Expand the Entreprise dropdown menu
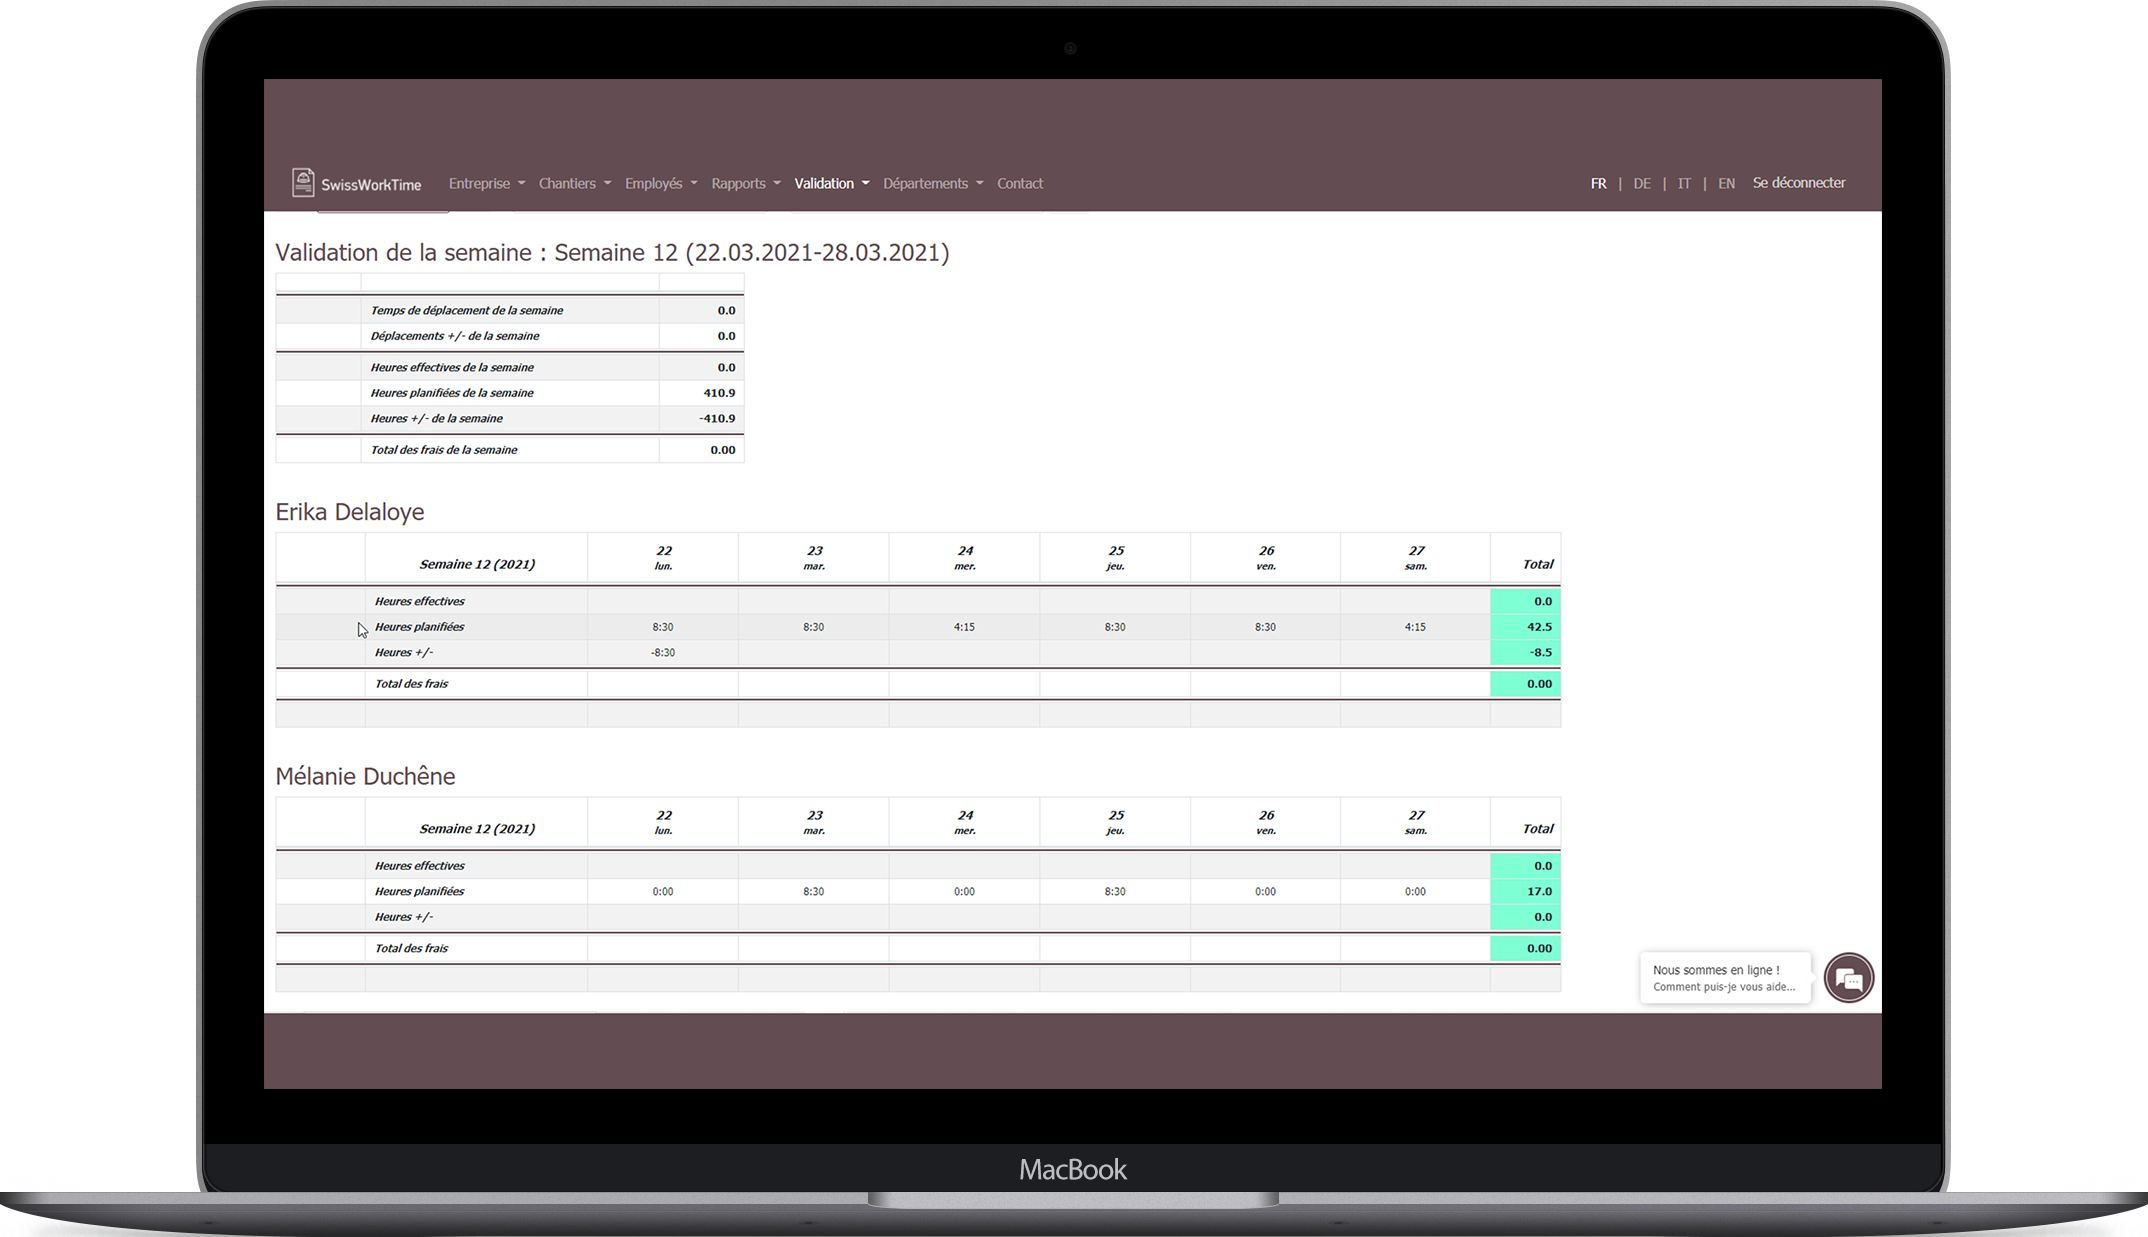This screenshot has height=1237, width=2148. pyautogui.click(x=486, y=183)
